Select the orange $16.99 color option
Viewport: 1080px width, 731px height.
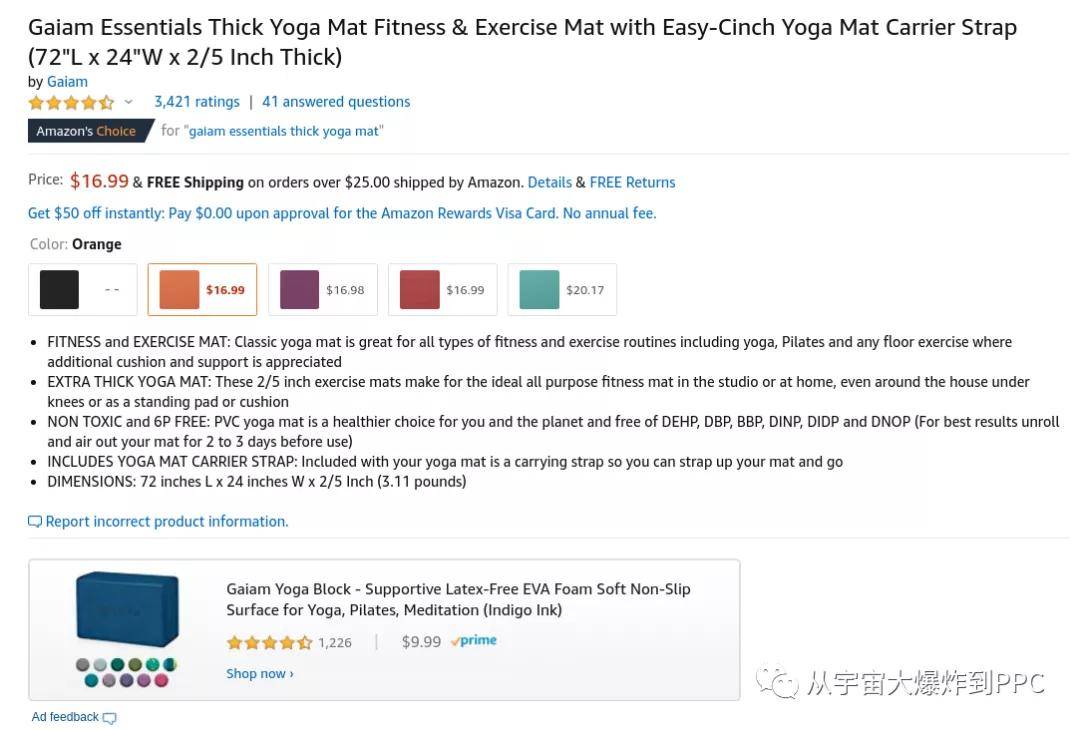pyautogui.click(x=202, y=289)
